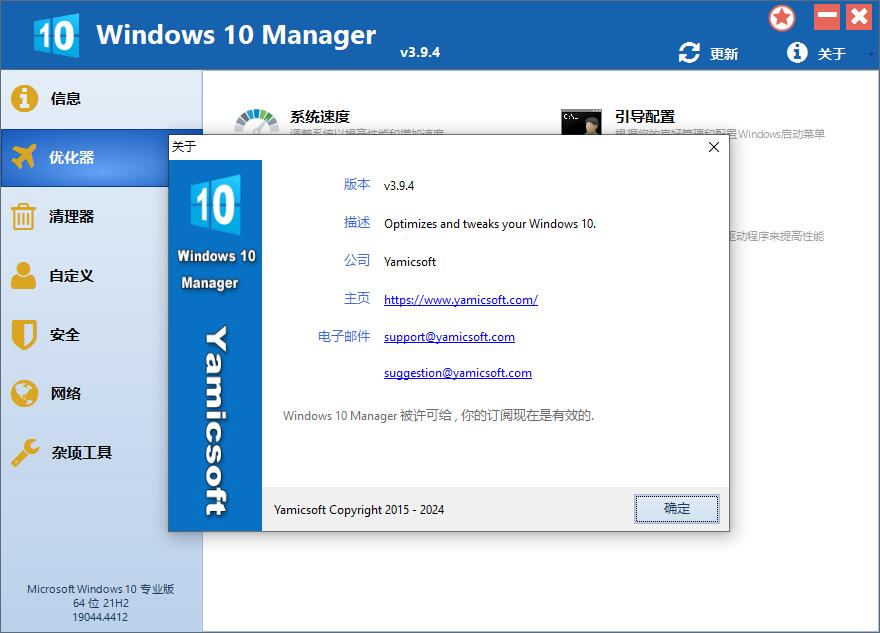Click the v3.9.4 version label in header
880x633 pixels.
[x=420, y=52]
